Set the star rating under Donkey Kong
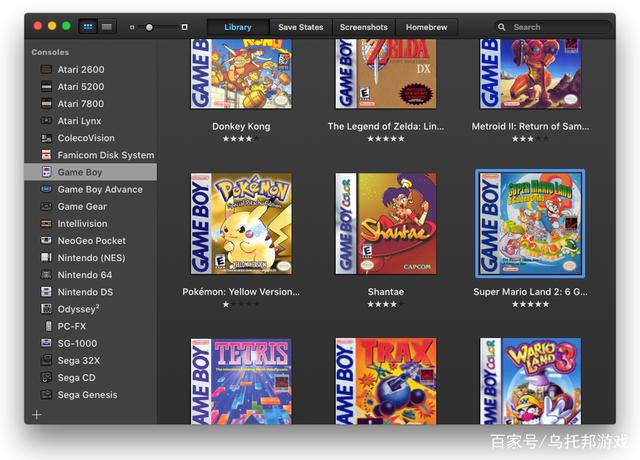640x460 pixels. (241, 139)
